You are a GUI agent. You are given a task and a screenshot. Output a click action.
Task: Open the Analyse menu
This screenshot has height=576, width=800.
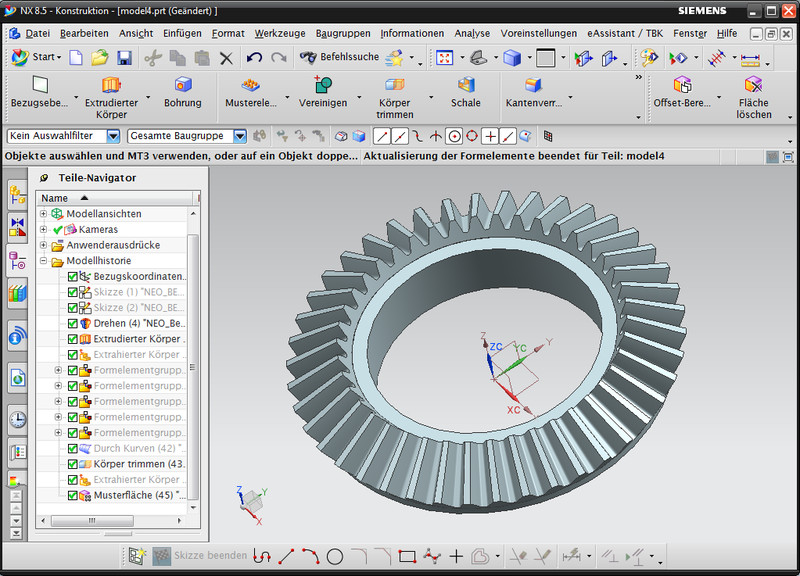pyautogui.click(x=472, y=33)
